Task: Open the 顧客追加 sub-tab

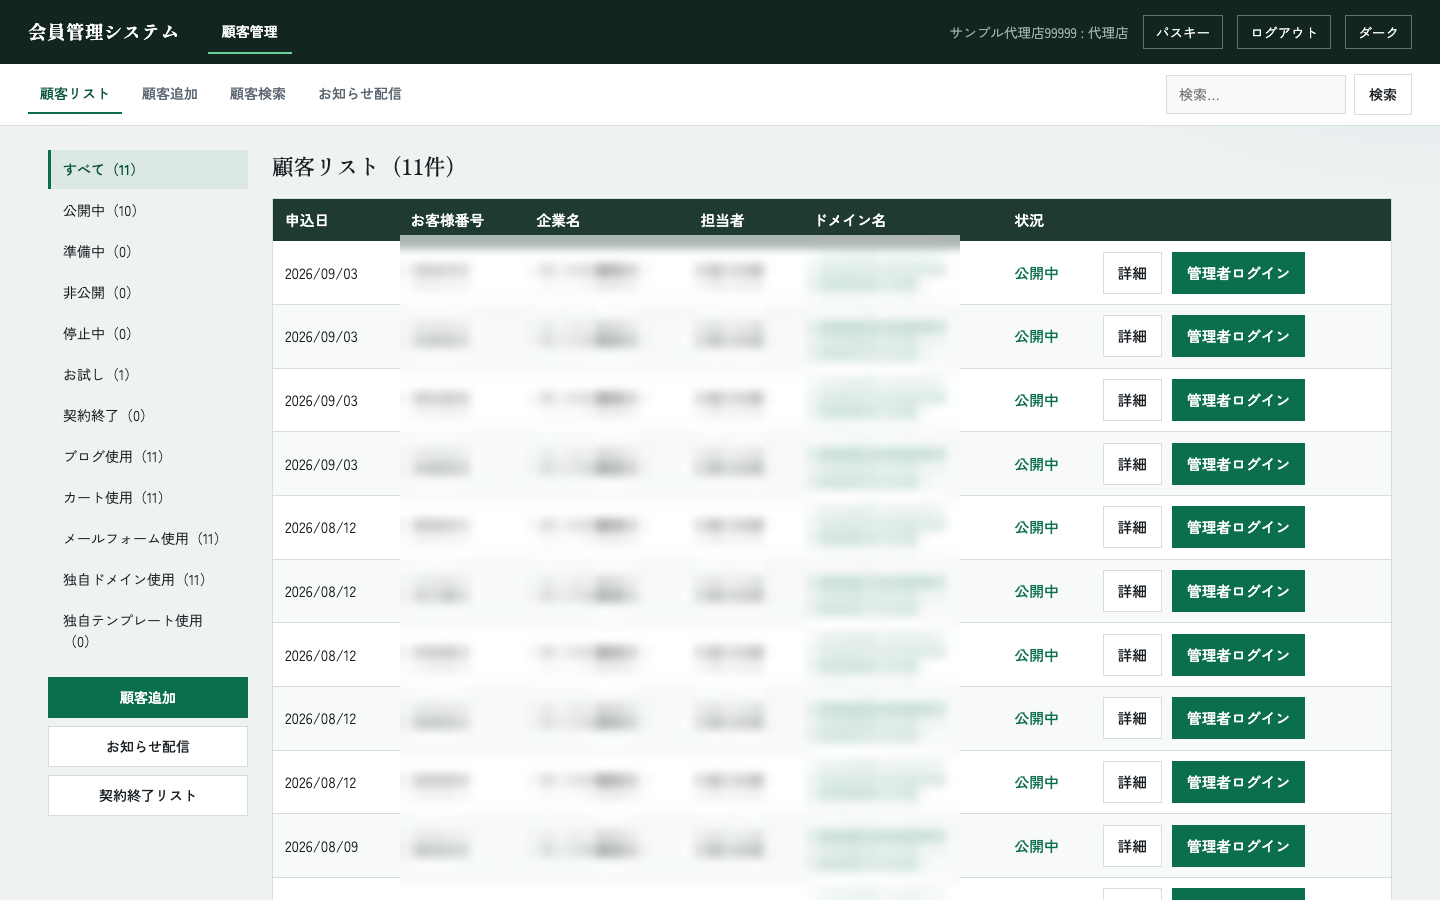Action: pyautogui.click(x=170, y=94)
